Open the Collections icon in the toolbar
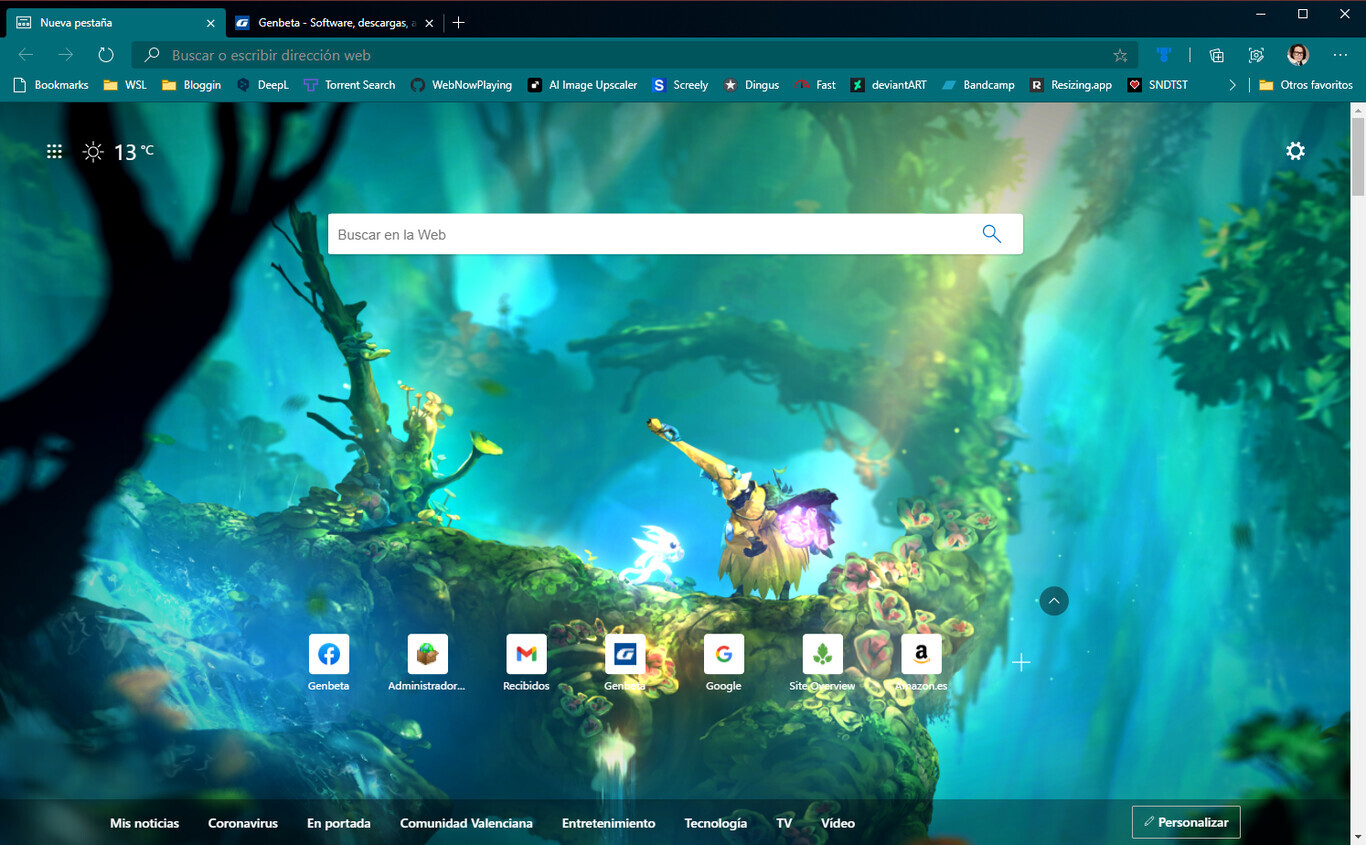 [1216, 55]
